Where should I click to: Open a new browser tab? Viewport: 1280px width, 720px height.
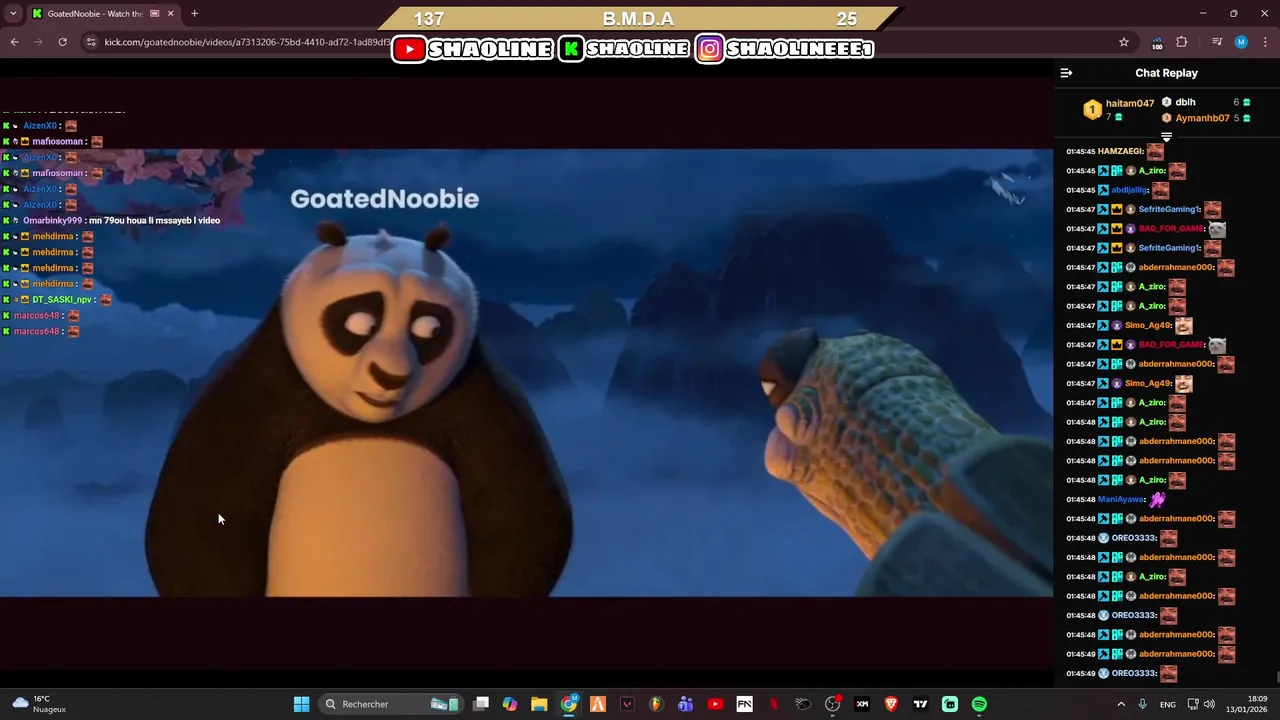coord(194,14)
